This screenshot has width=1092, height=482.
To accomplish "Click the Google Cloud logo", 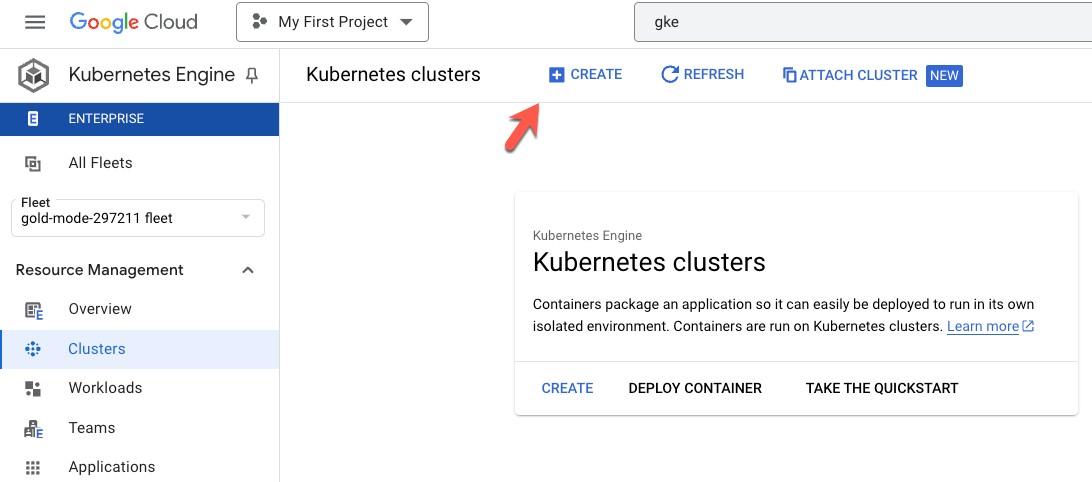I will (134, 22).
